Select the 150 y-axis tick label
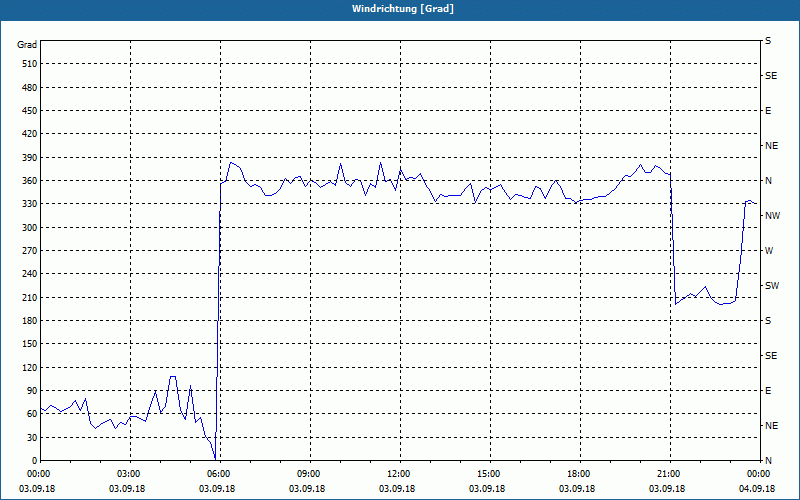This screenshot has height=500, width=800. [x=30, y=344]
